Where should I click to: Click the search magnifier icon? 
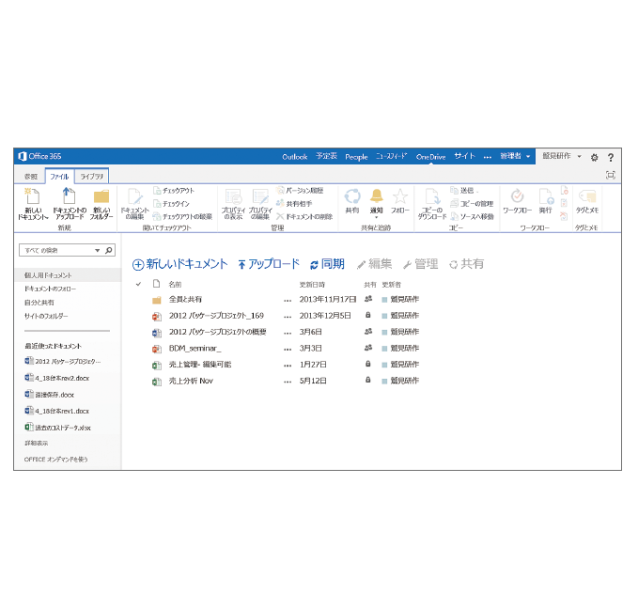tap(109, 250)
